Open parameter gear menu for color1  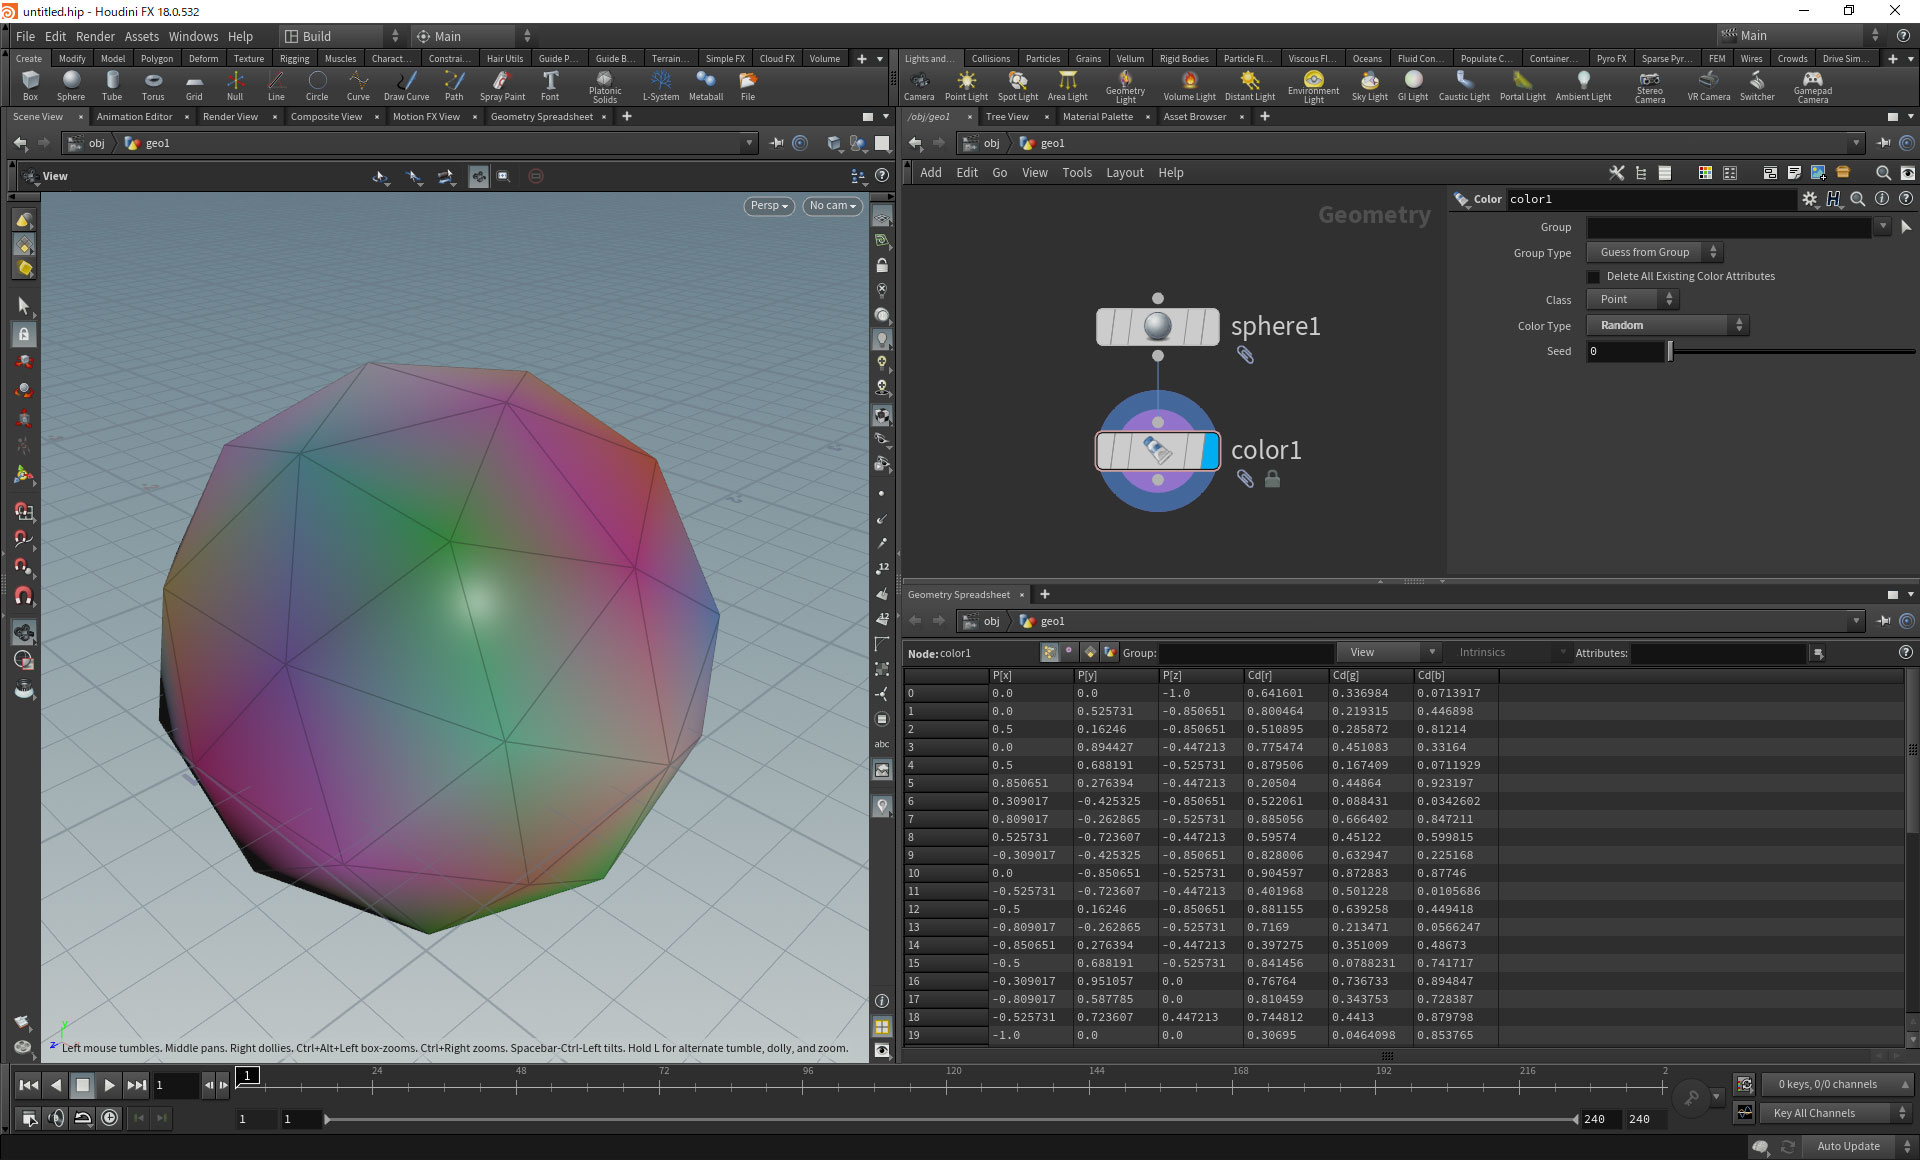point(1809,199)
